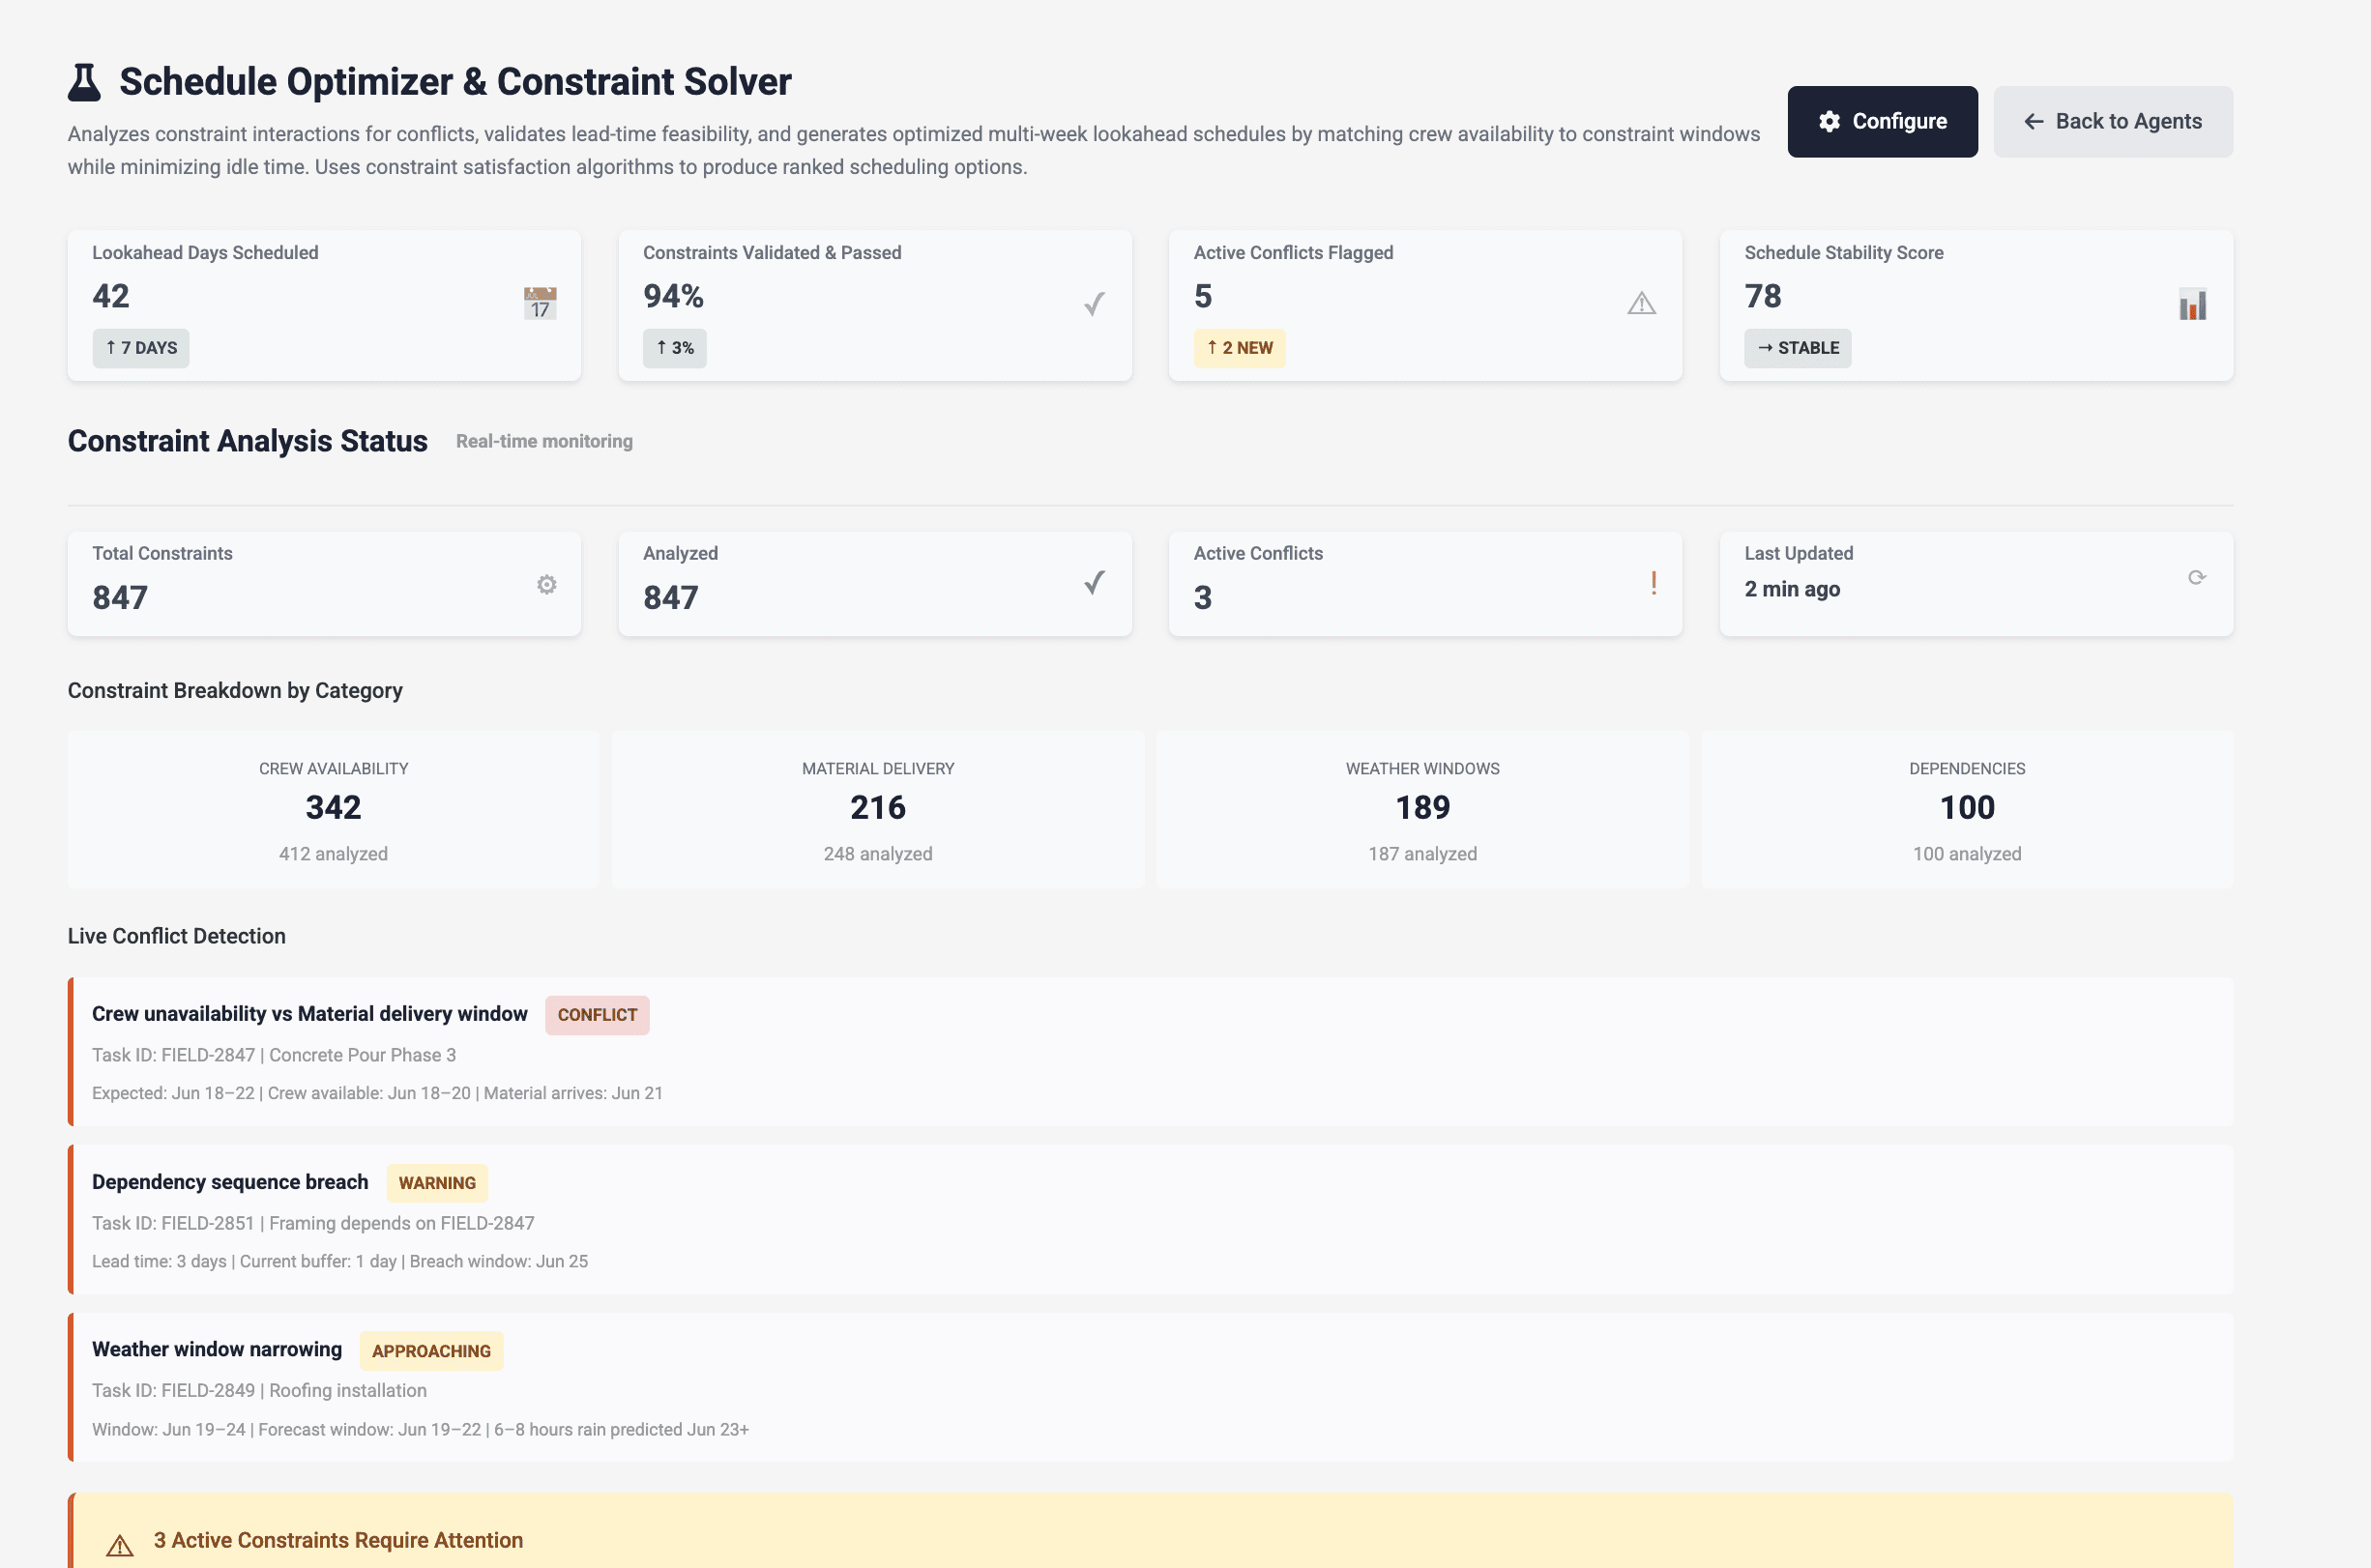Select the Crew Availability breakdown card
Viewport: 2371px width, 1568px height.
point(332,809)
